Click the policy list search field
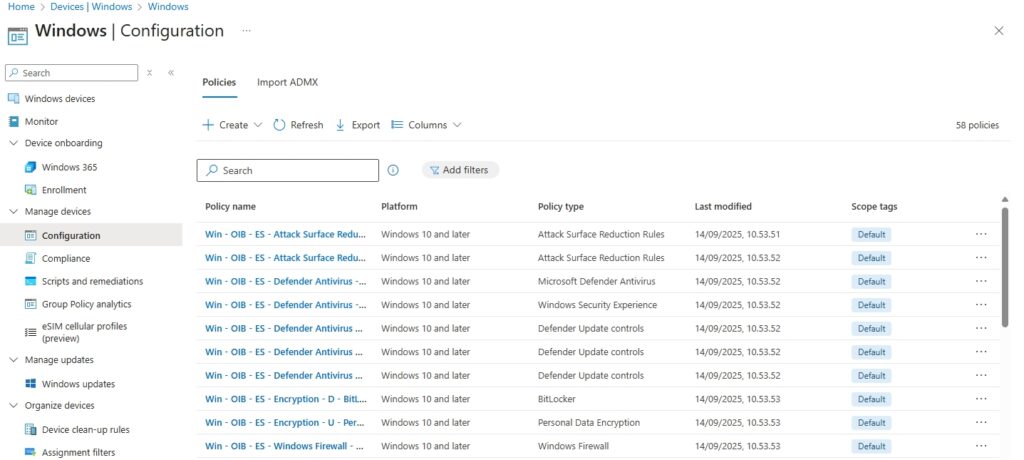Viewport: 1024px width, 460px height. 288,171
